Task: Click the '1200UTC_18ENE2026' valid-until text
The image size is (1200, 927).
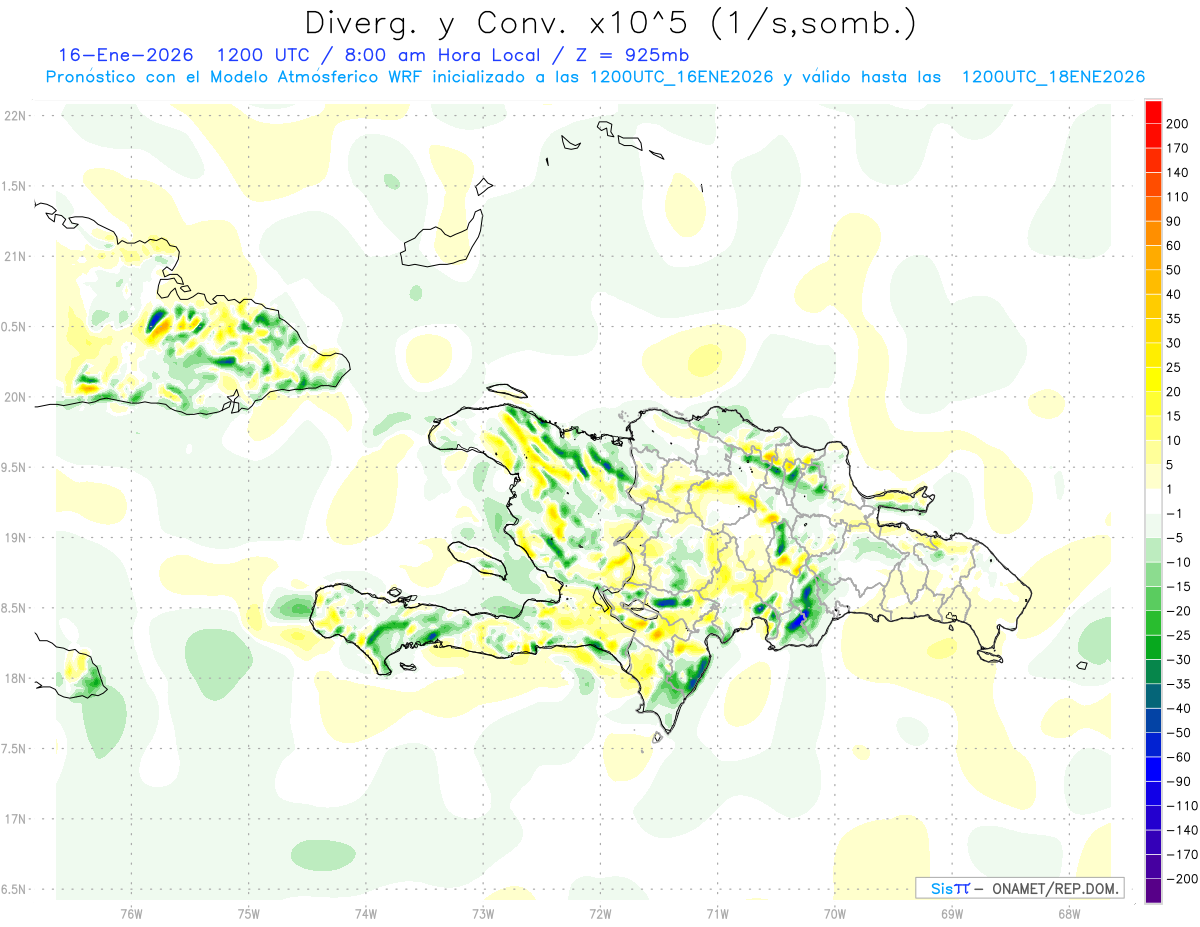Action: (x=1053, y=77)
